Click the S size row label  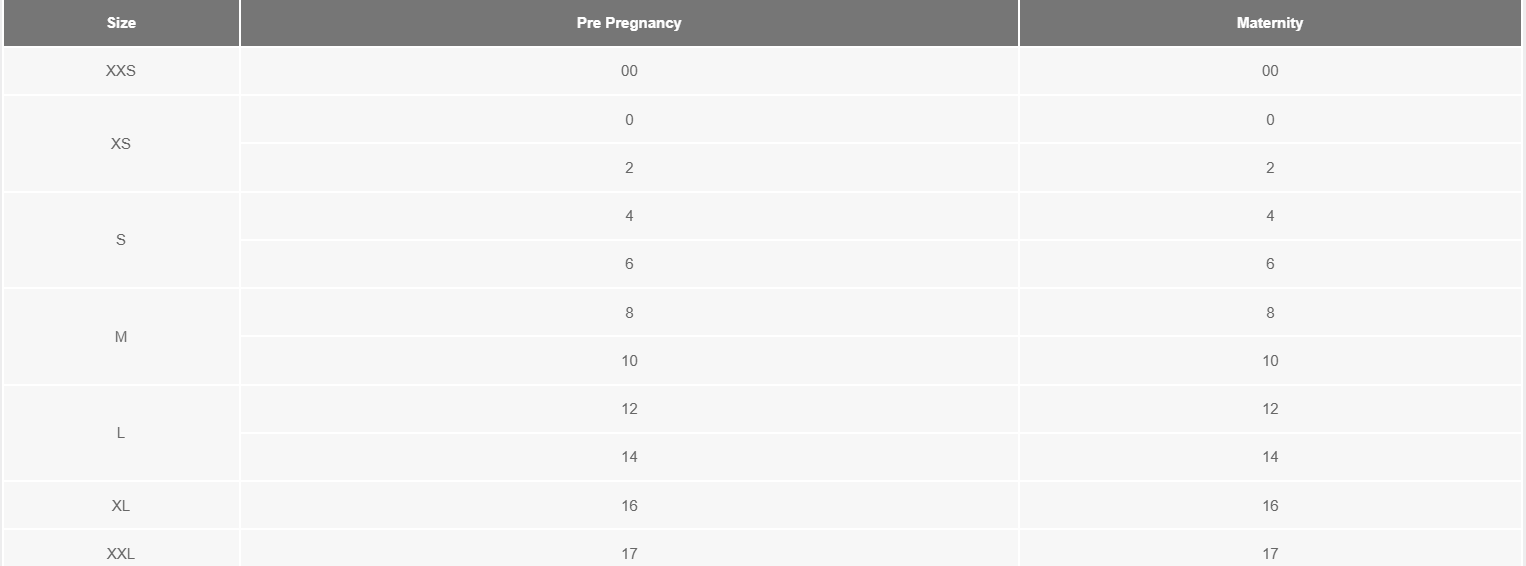[x=121, y=240]
